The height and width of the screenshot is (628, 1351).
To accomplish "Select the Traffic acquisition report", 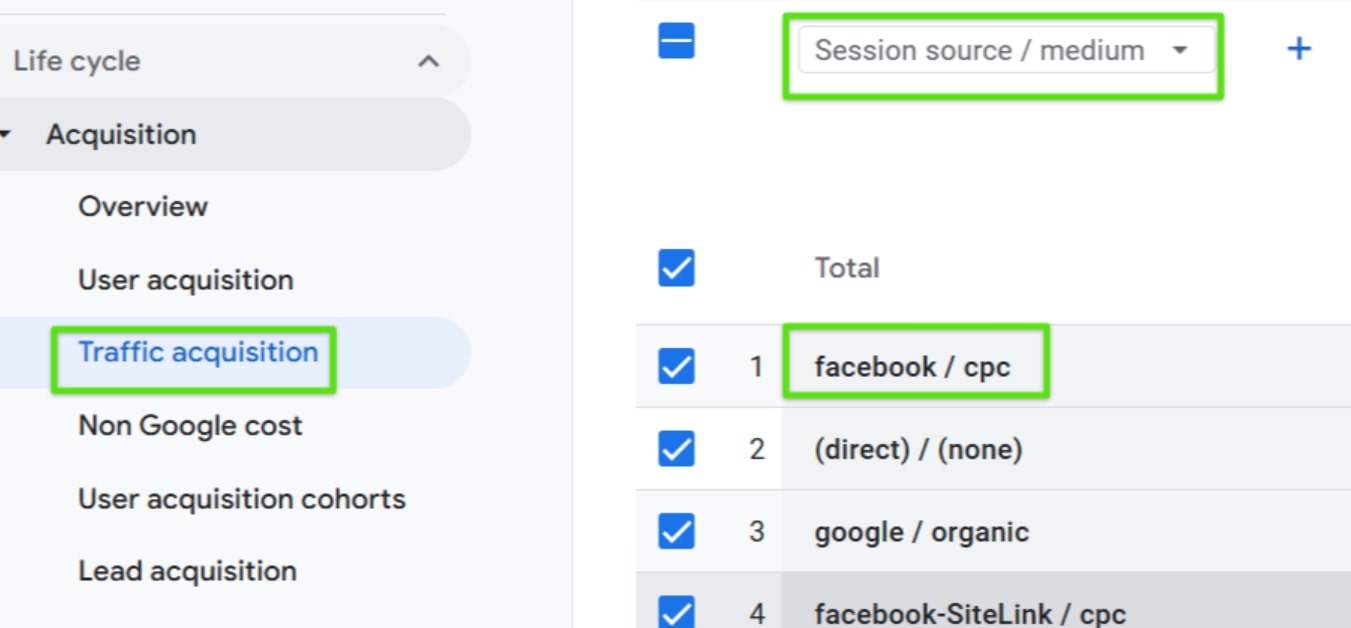I will (x=194, y=352).
